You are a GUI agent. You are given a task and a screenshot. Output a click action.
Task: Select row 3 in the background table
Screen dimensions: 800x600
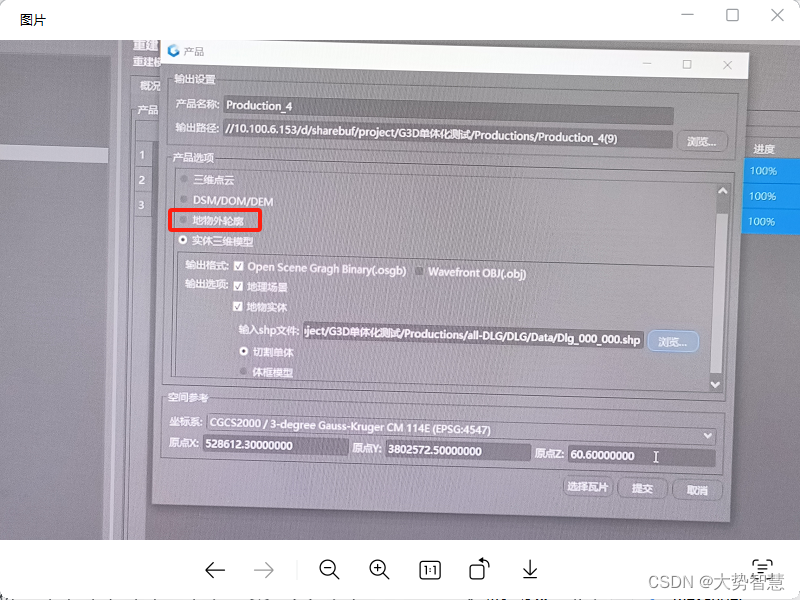(141, 205)
